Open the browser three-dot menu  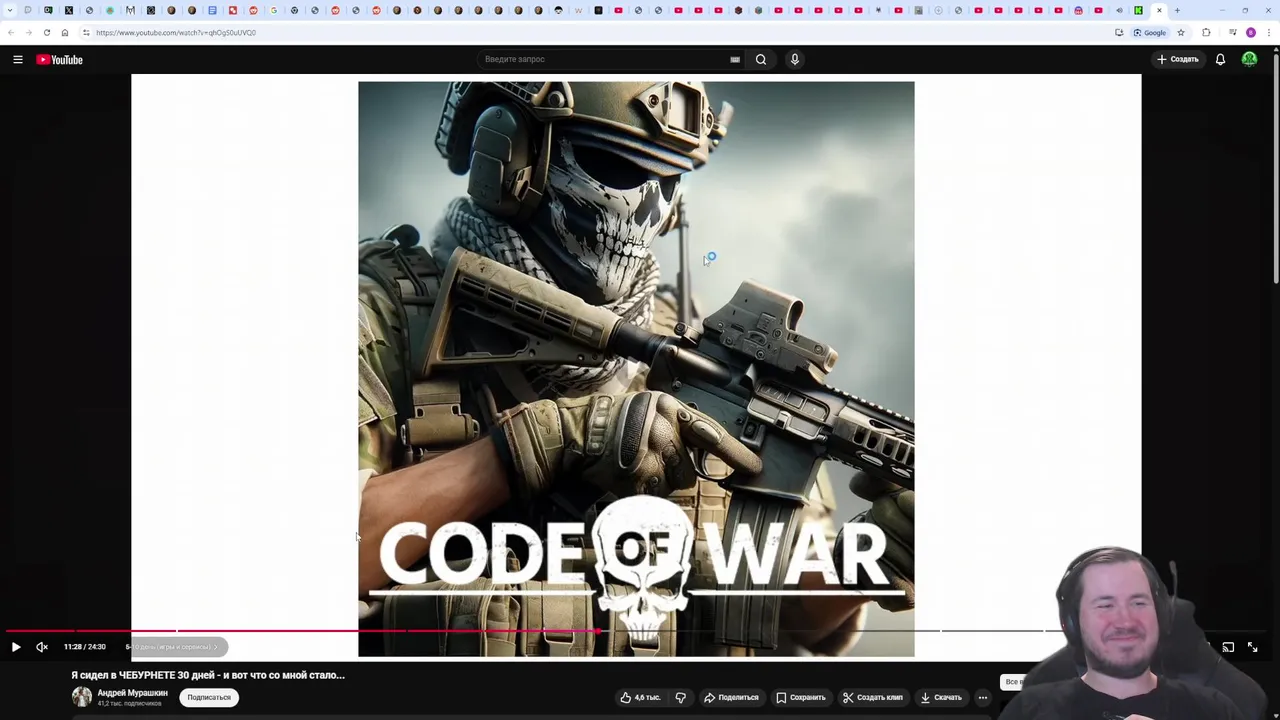[1270, 32]
